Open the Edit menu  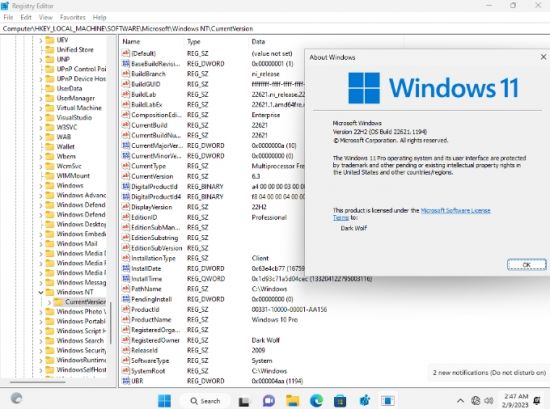point(26,17)
